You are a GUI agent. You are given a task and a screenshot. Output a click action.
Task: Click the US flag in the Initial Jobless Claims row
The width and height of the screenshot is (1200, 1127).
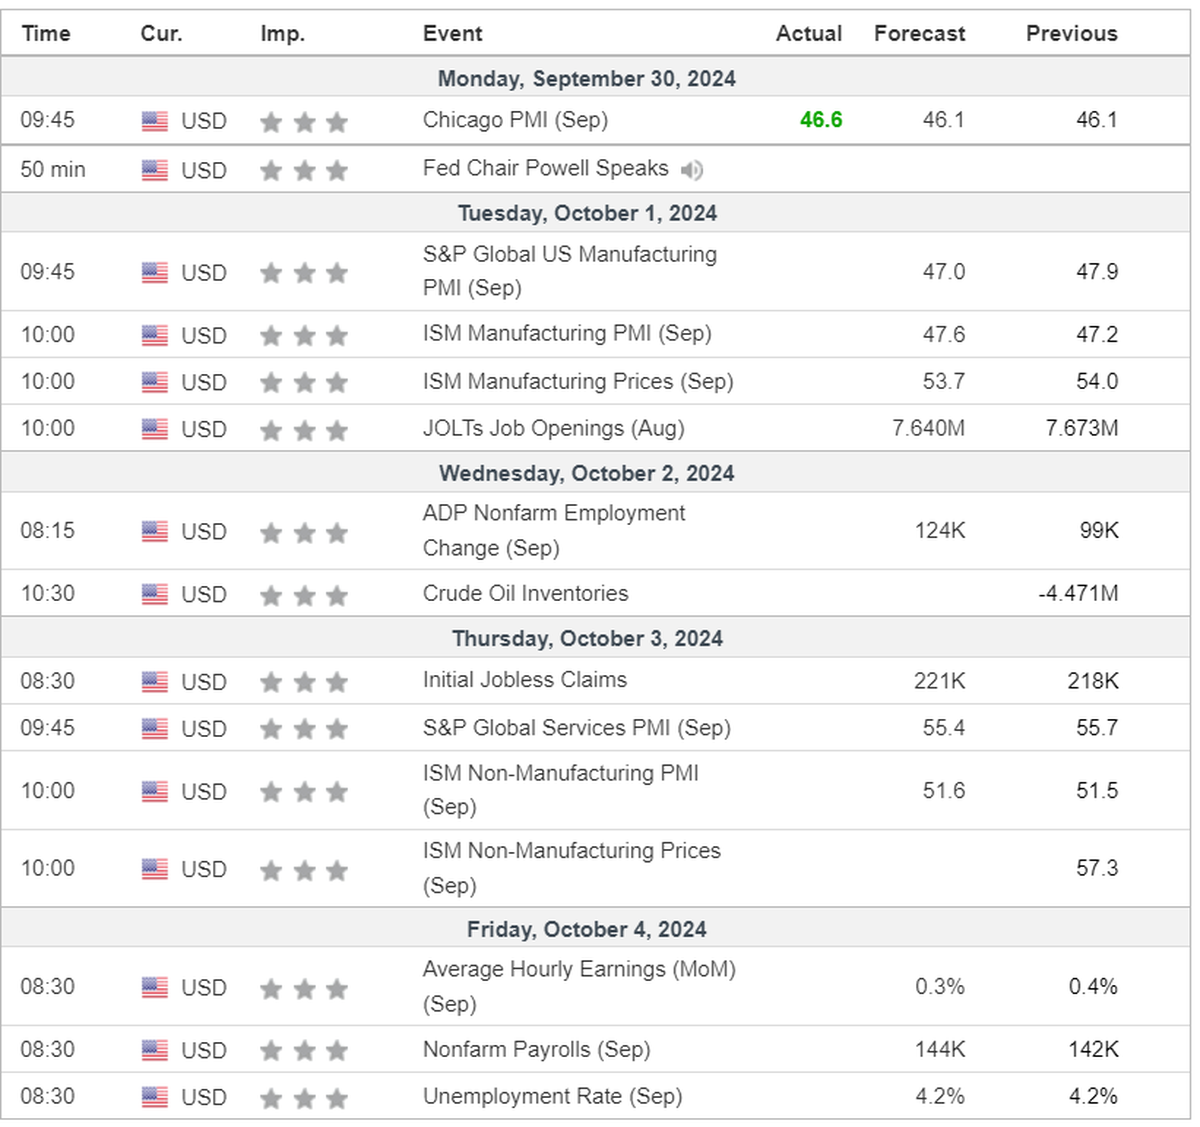155,682
